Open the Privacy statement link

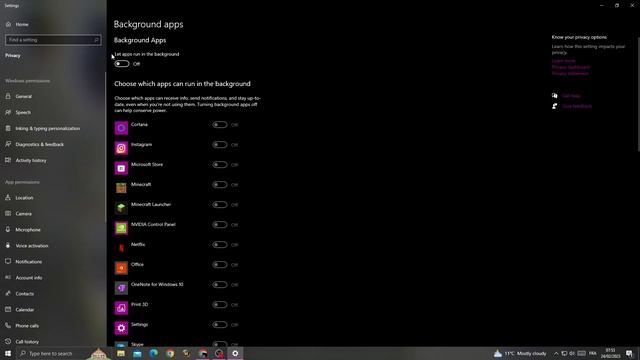570,73
